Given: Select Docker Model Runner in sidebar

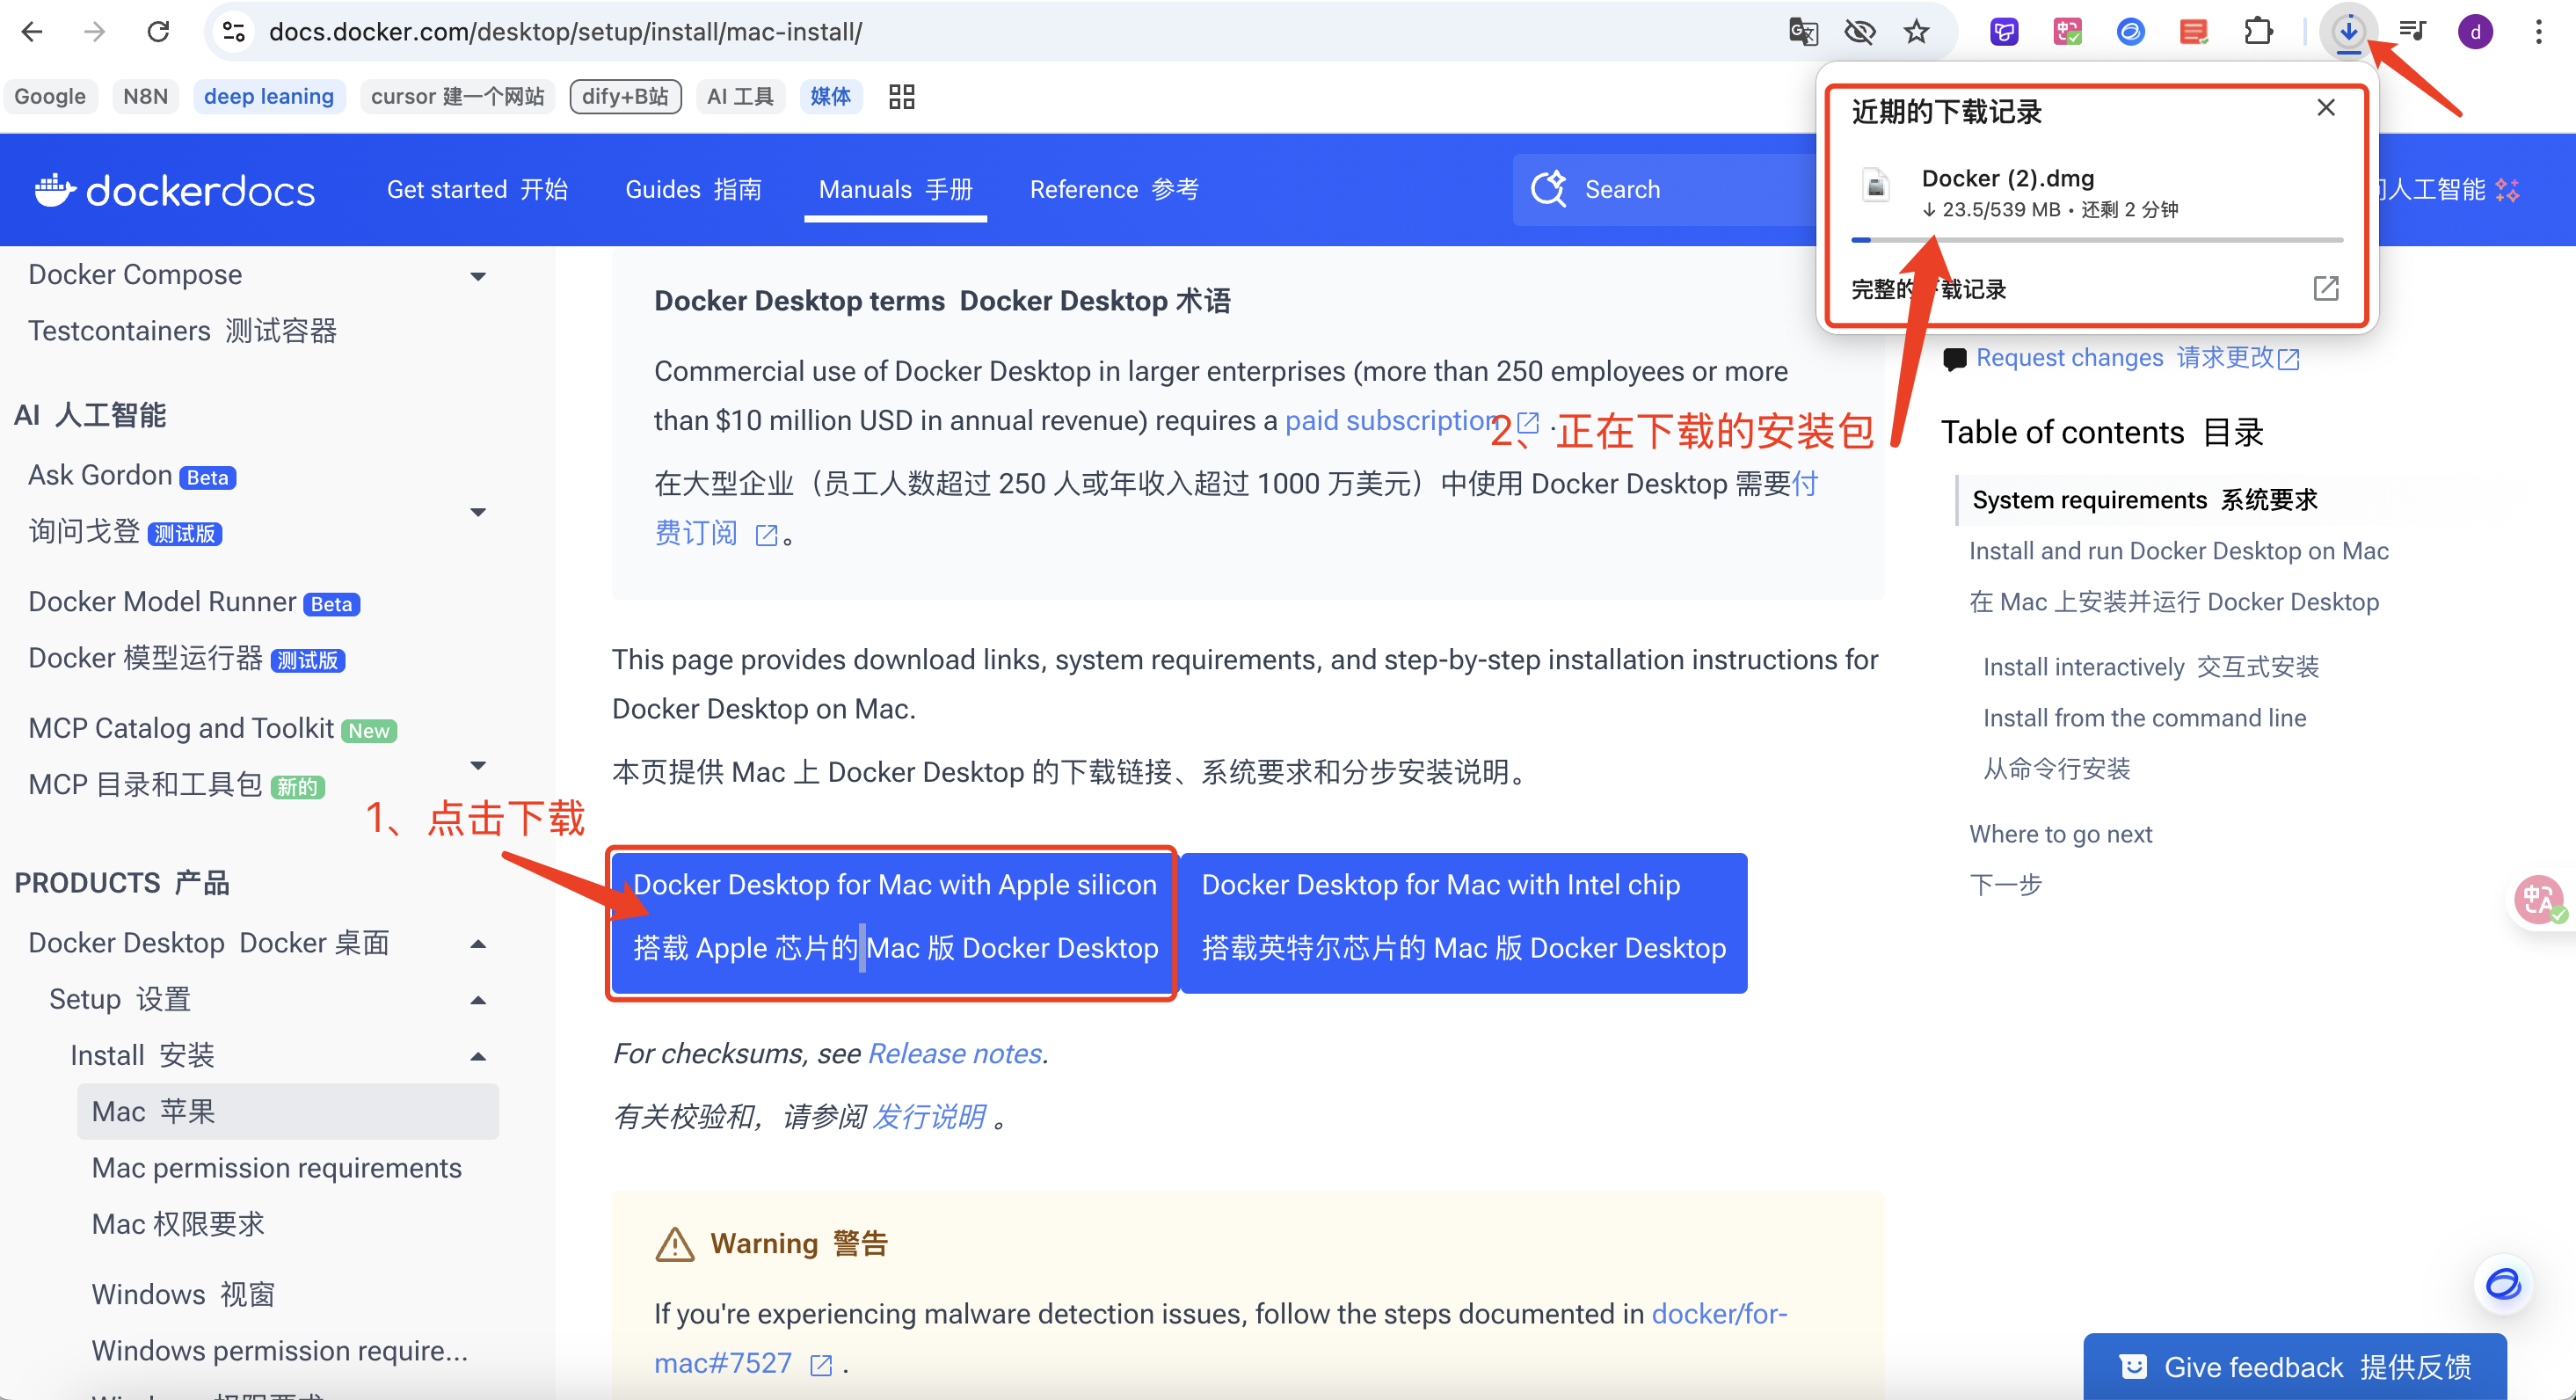Looking at the screenshot, I should pos(194,601).
